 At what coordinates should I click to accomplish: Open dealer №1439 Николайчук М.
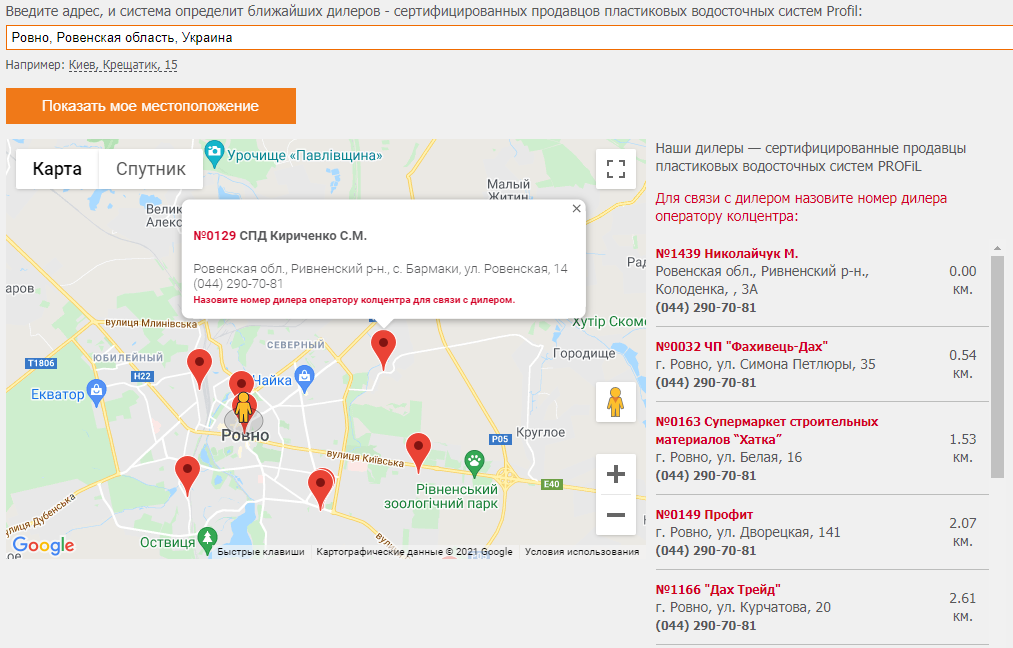(x=726, y=254)
